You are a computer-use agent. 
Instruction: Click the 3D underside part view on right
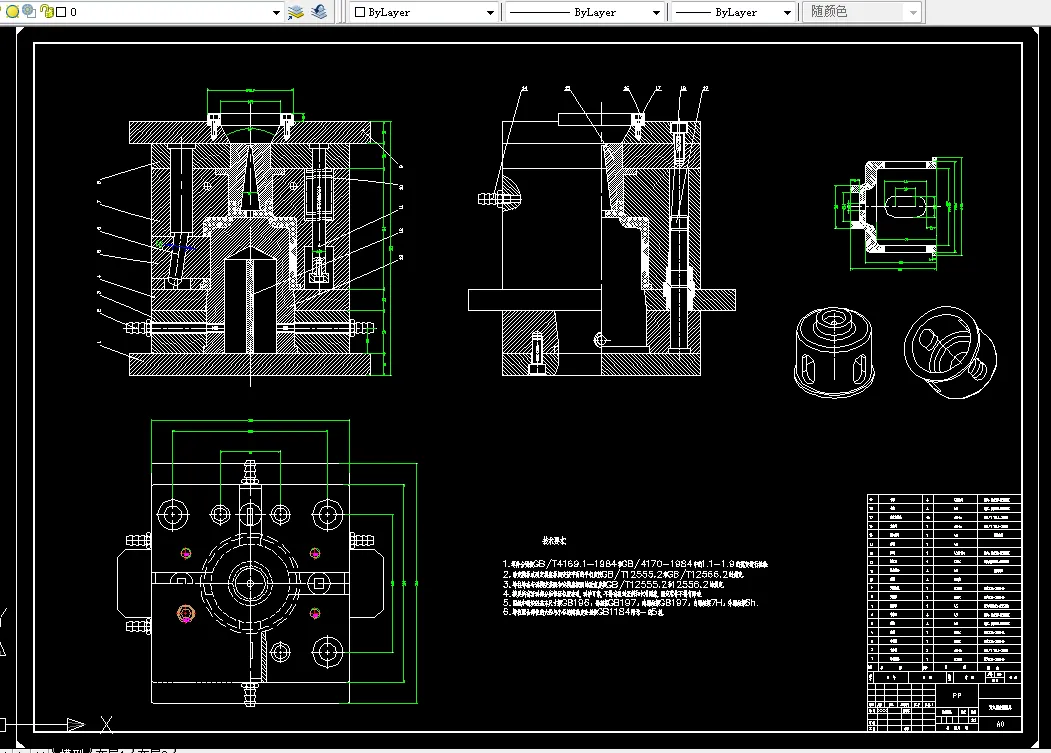[x=950, y=353]
